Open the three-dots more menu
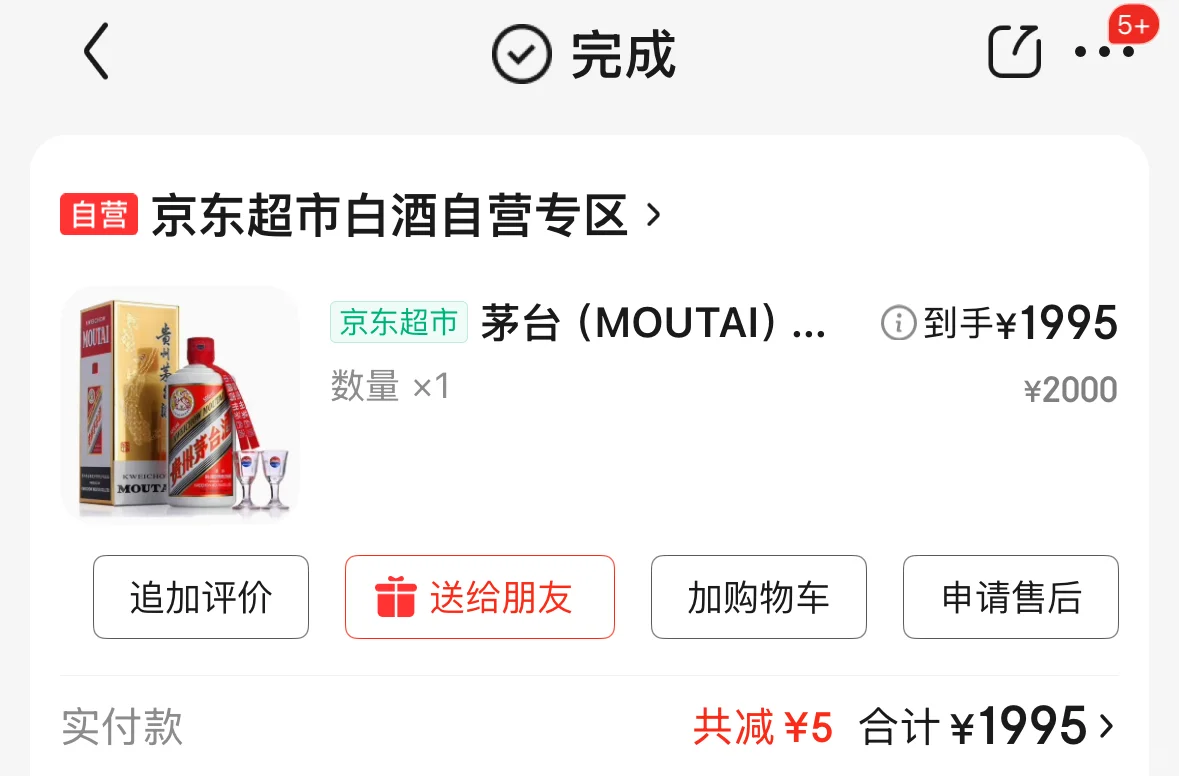 coord(1104,52)
